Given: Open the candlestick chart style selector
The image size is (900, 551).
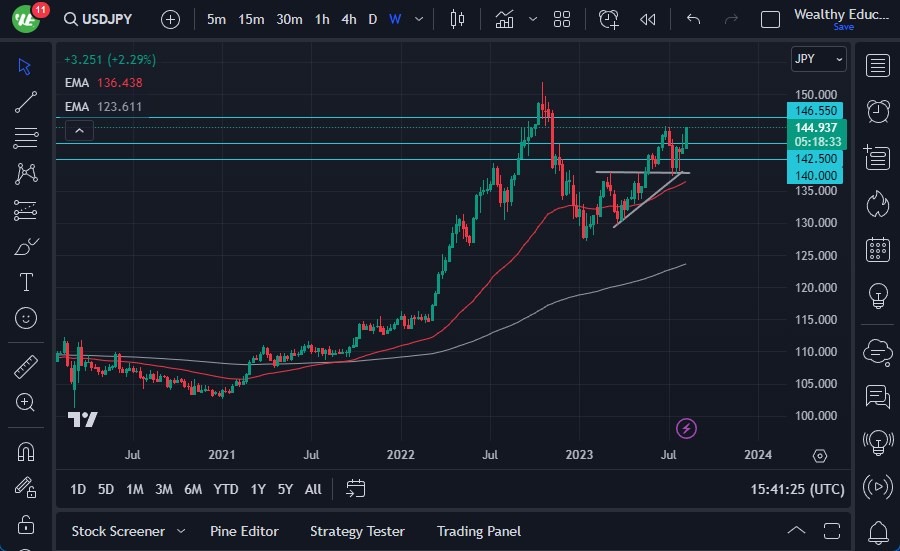Looking at the screenshot, I should pyautogui.click(x=458, y=19).
